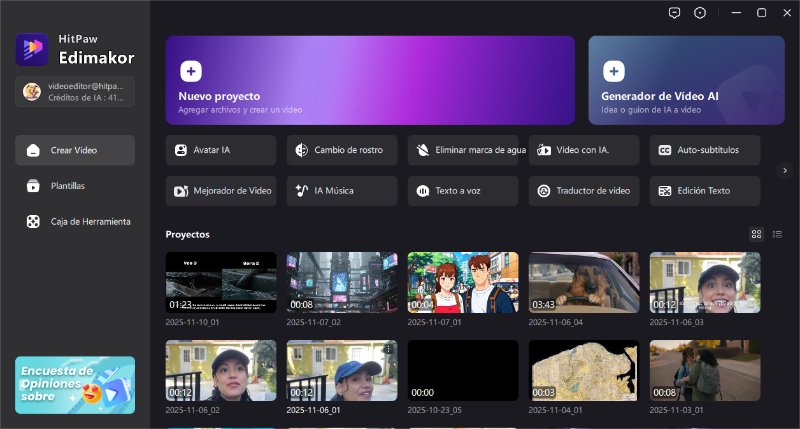The width and height of the screenshot is (800, 429).
Task: Click Nuevo proyecto title text
Action: pyautogui.click(x=219, y=96)
